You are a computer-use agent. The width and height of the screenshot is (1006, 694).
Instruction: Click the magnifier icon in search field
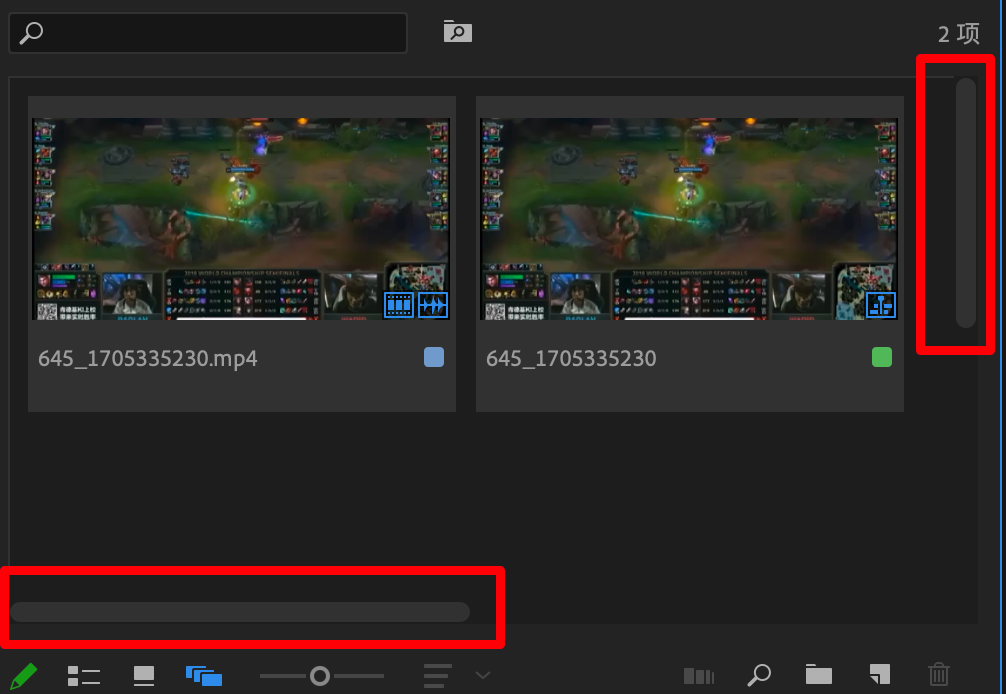point(31,33)
